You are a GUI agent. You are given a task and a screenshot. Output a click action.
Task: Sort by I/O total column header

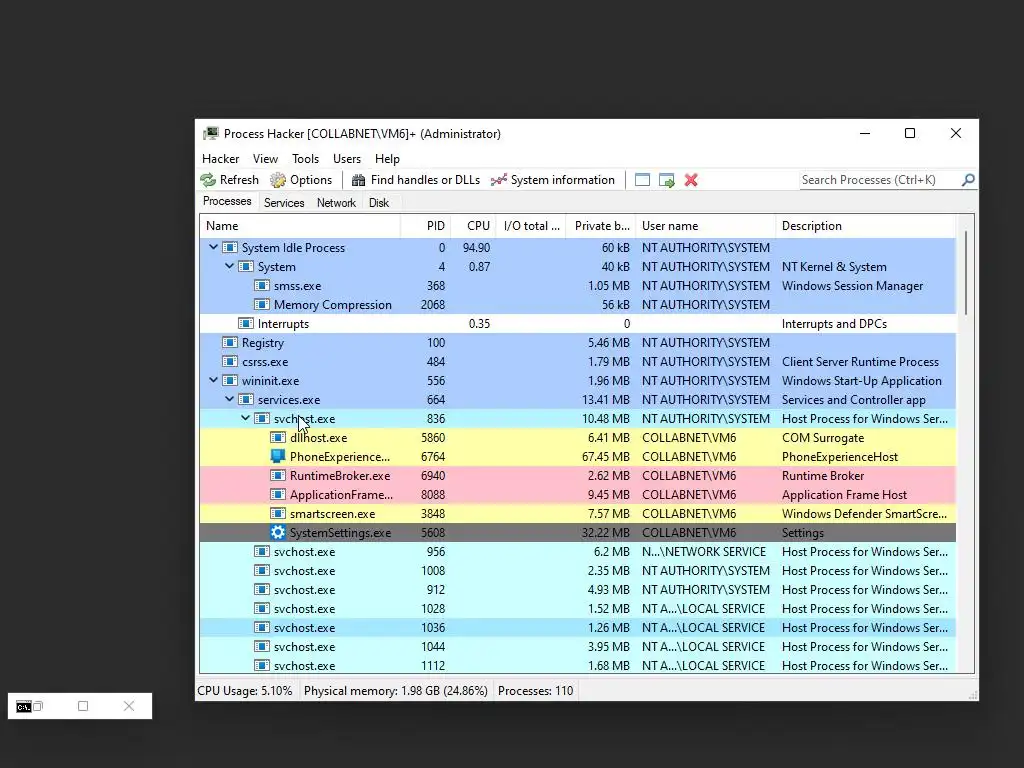pos(531,226)
